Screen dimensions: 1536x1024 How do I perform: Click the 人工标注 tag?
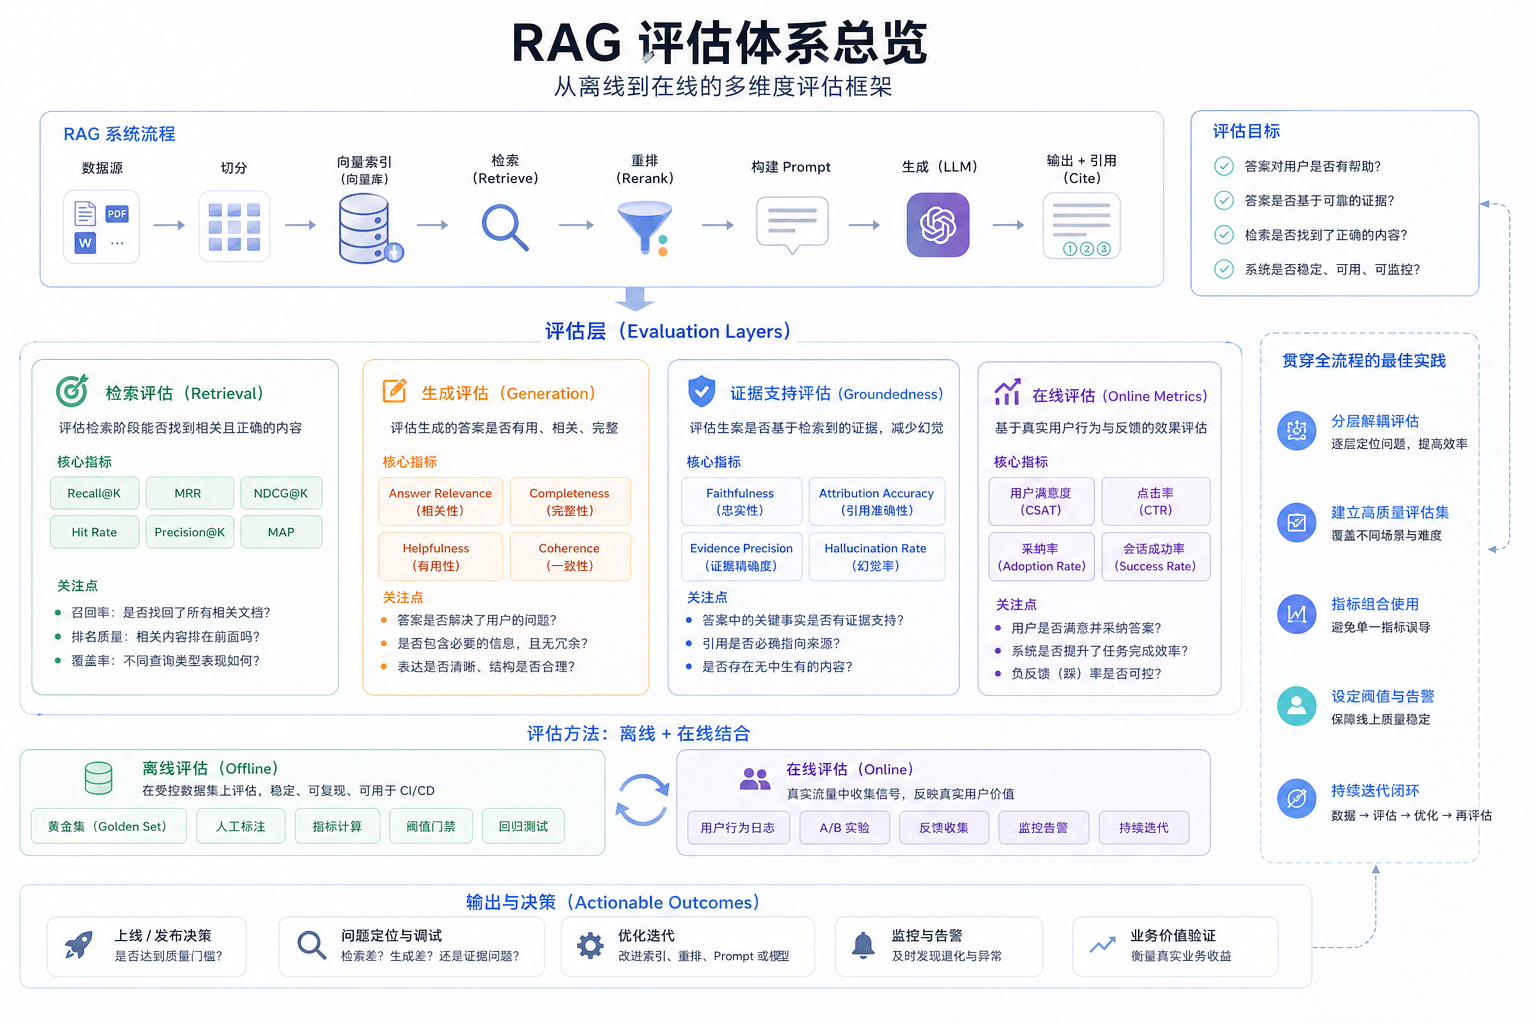click(x=241, y=826)
